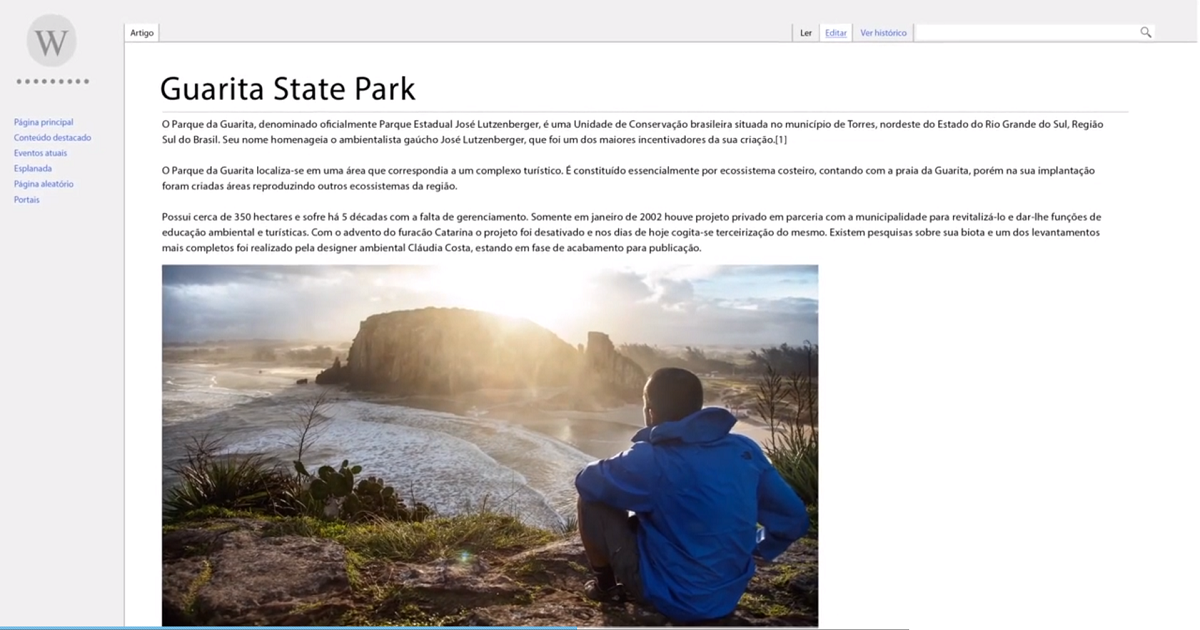Viewport: 1200px width, 630px height.
Task: Open the Ver histórico tab
Action: point(884,33)
